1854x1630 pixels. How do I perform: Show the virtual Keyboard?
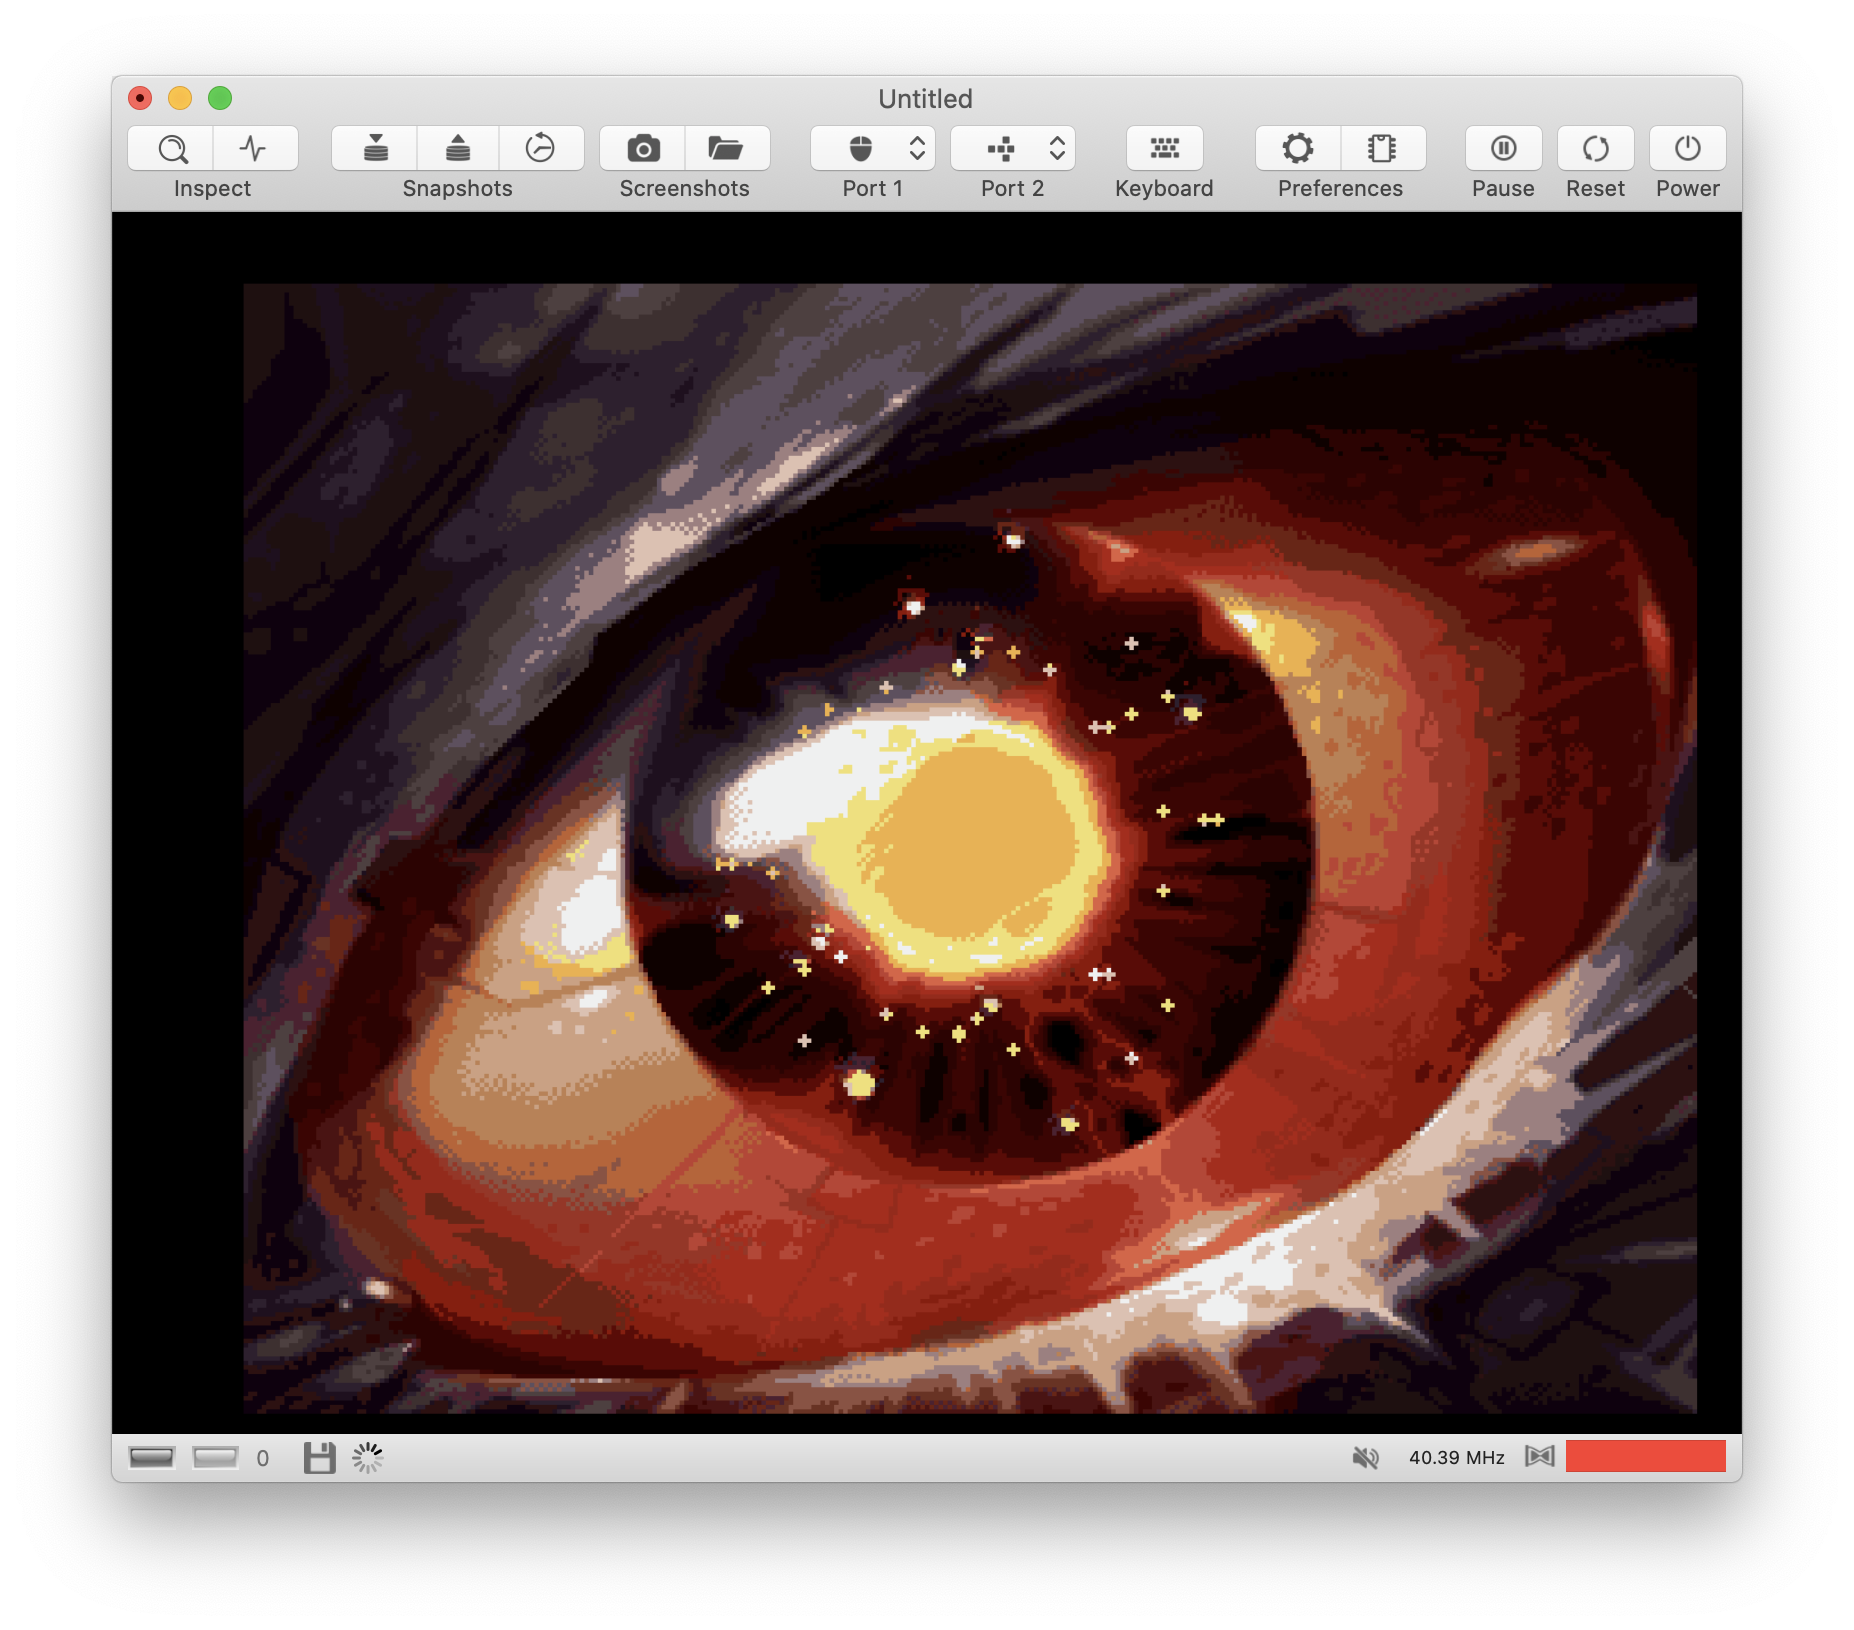1164,149
